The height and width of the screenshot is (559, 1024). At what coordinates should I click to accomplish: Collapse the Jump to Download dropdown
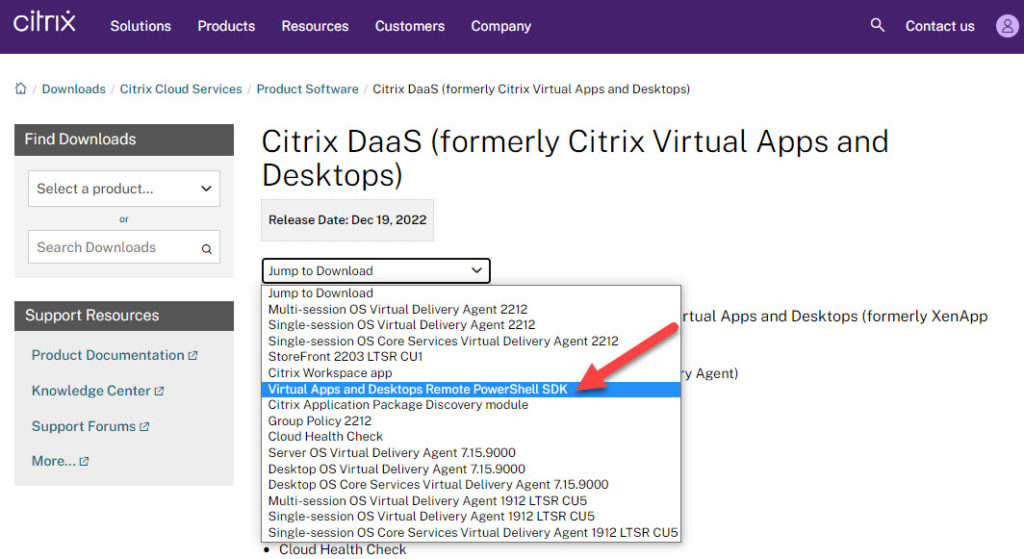[x=376, y=271]
